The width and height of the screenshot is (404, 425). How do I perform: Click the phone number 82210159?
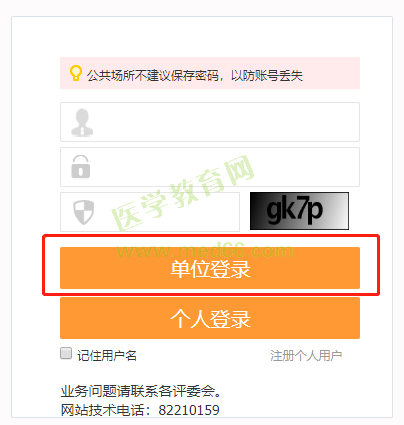point(189,410)
